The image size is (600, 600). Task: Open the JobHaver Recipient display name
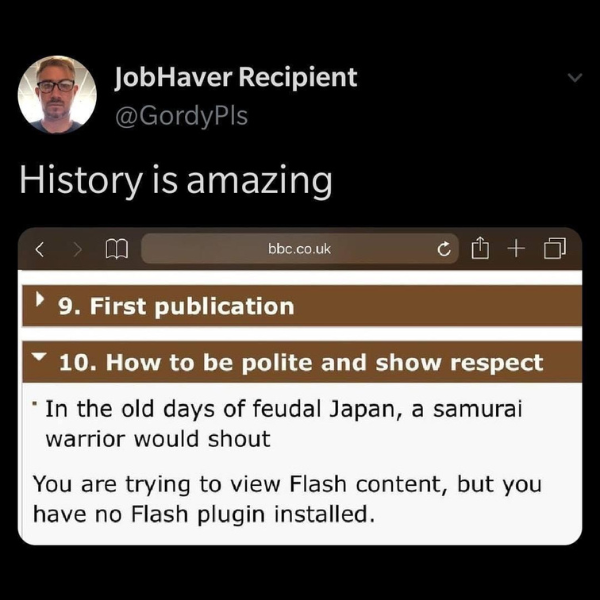pyautogui.click(x=236, y=76)
